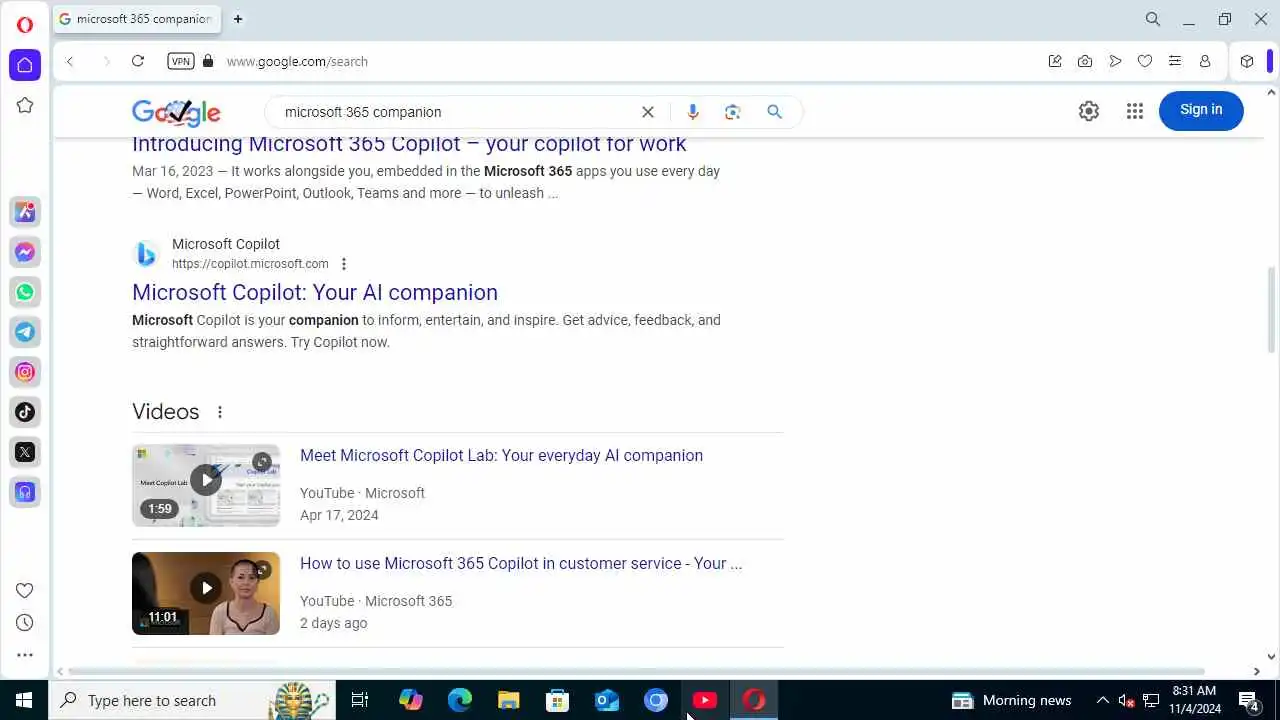Open three-dot menu next to Videos heading
The image size is (1280, 720).
pyautogui.click(x=220, y=412)
